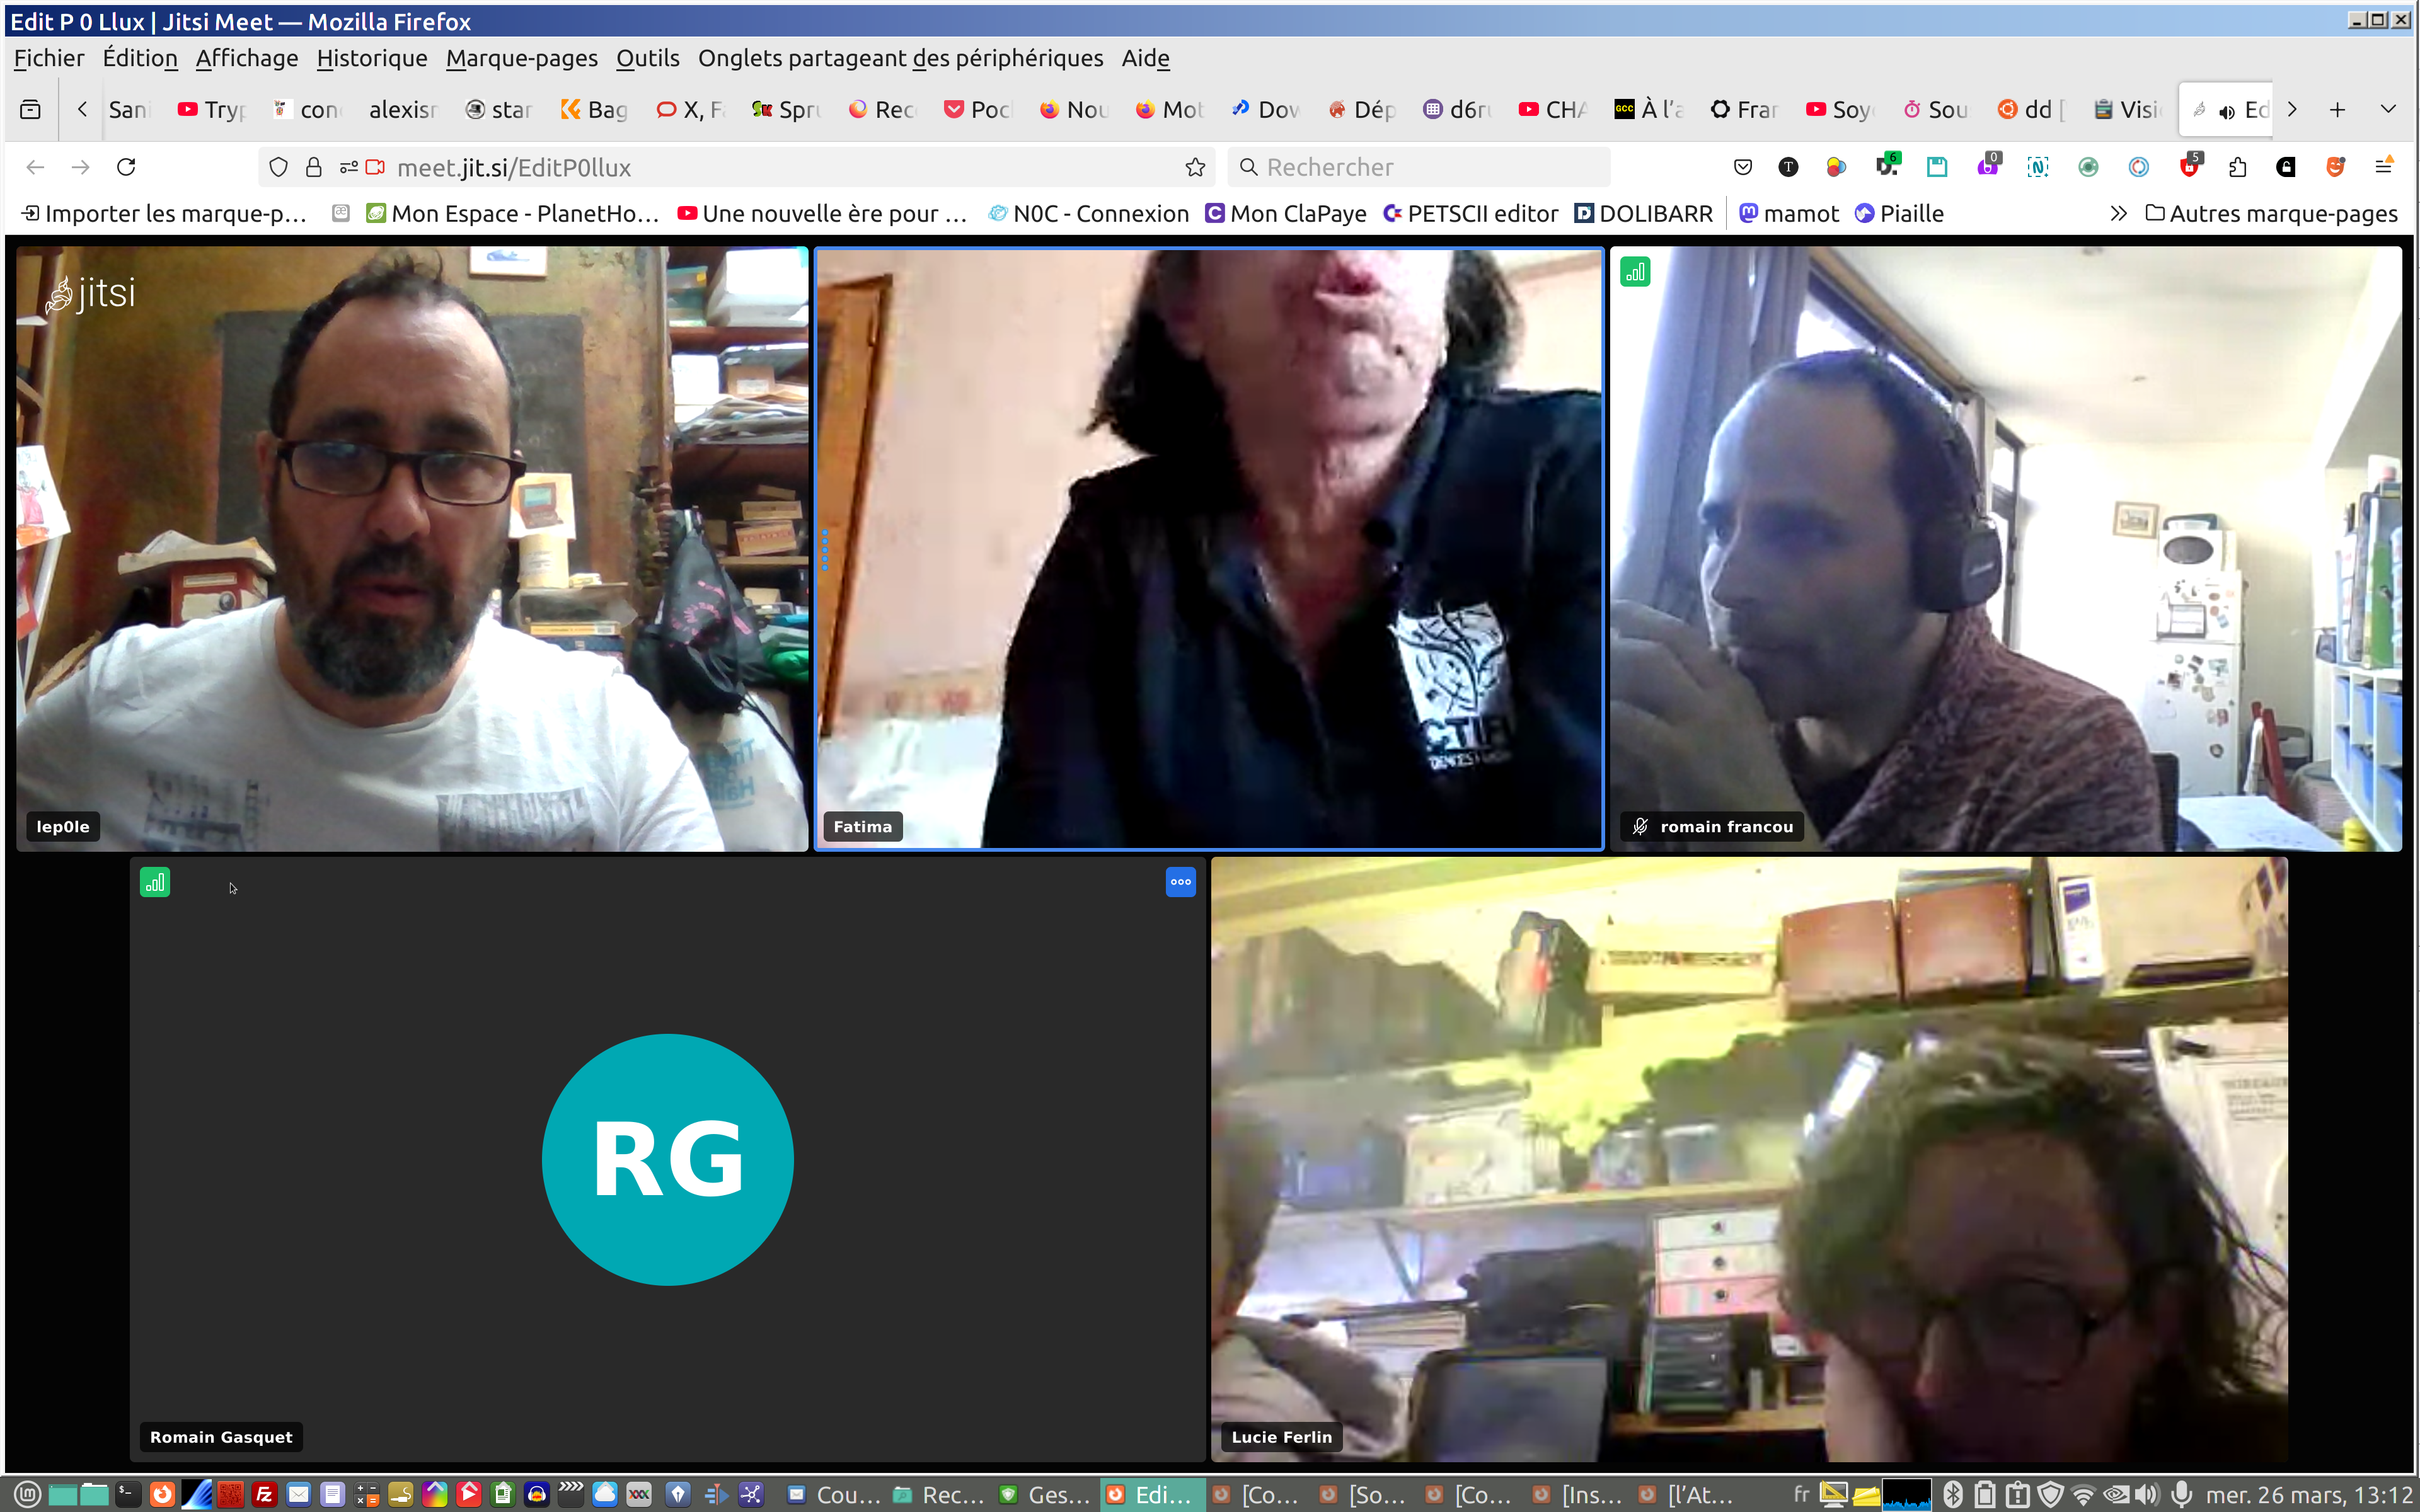Click romain francou's connection quality indicator
Viewport: 2420px width, 1512px height.
(1635, 272)
